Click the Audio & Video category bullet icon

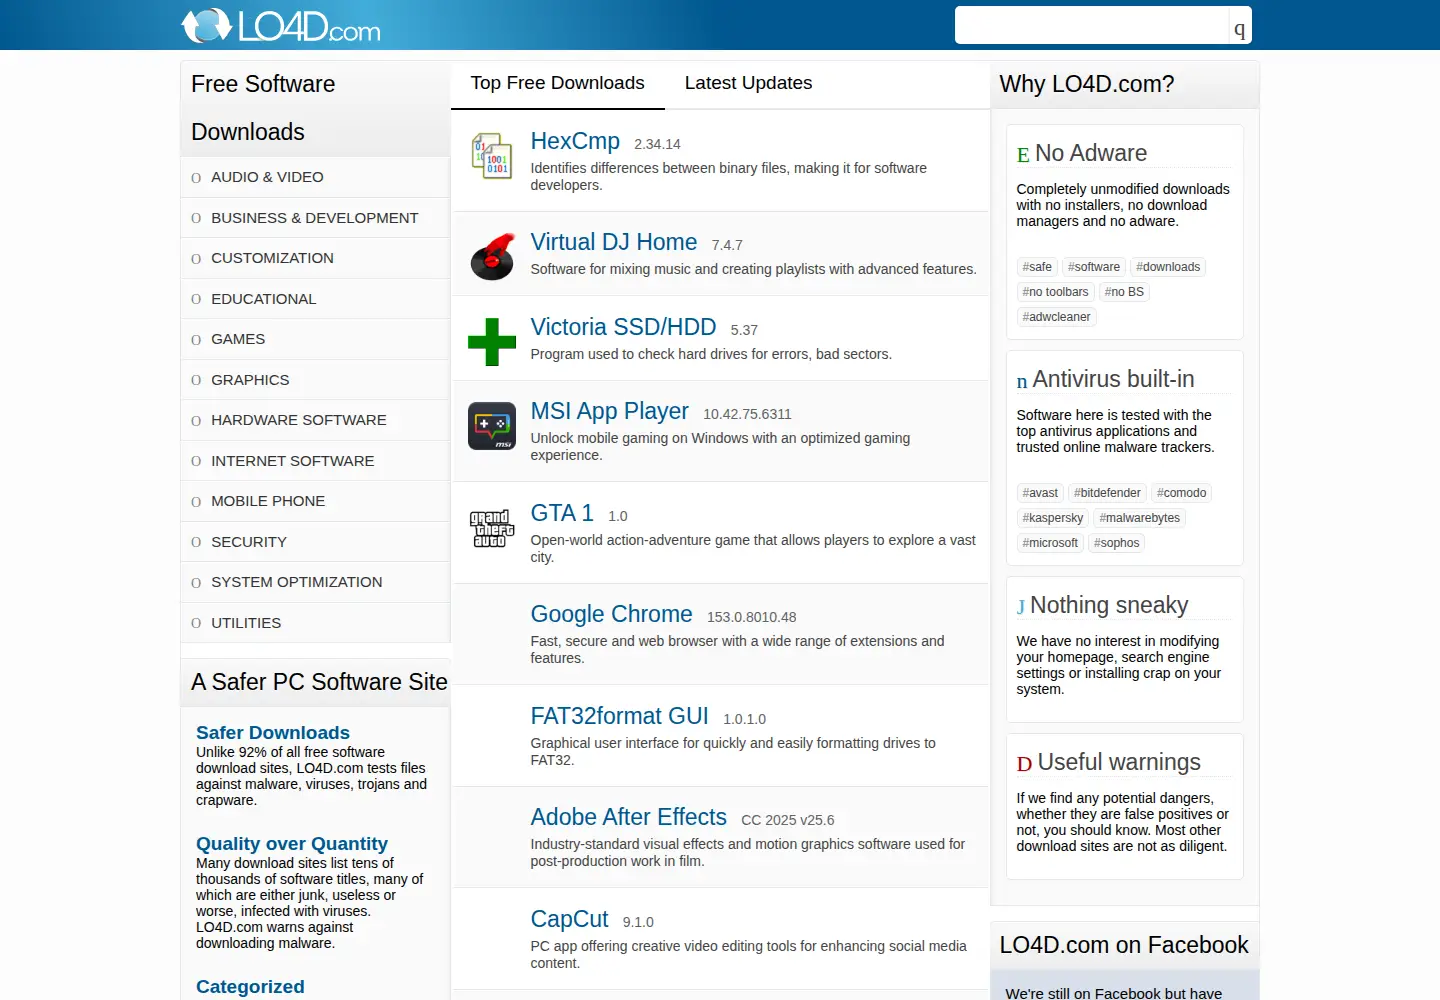pyautogui.click(x=196, y=178)
